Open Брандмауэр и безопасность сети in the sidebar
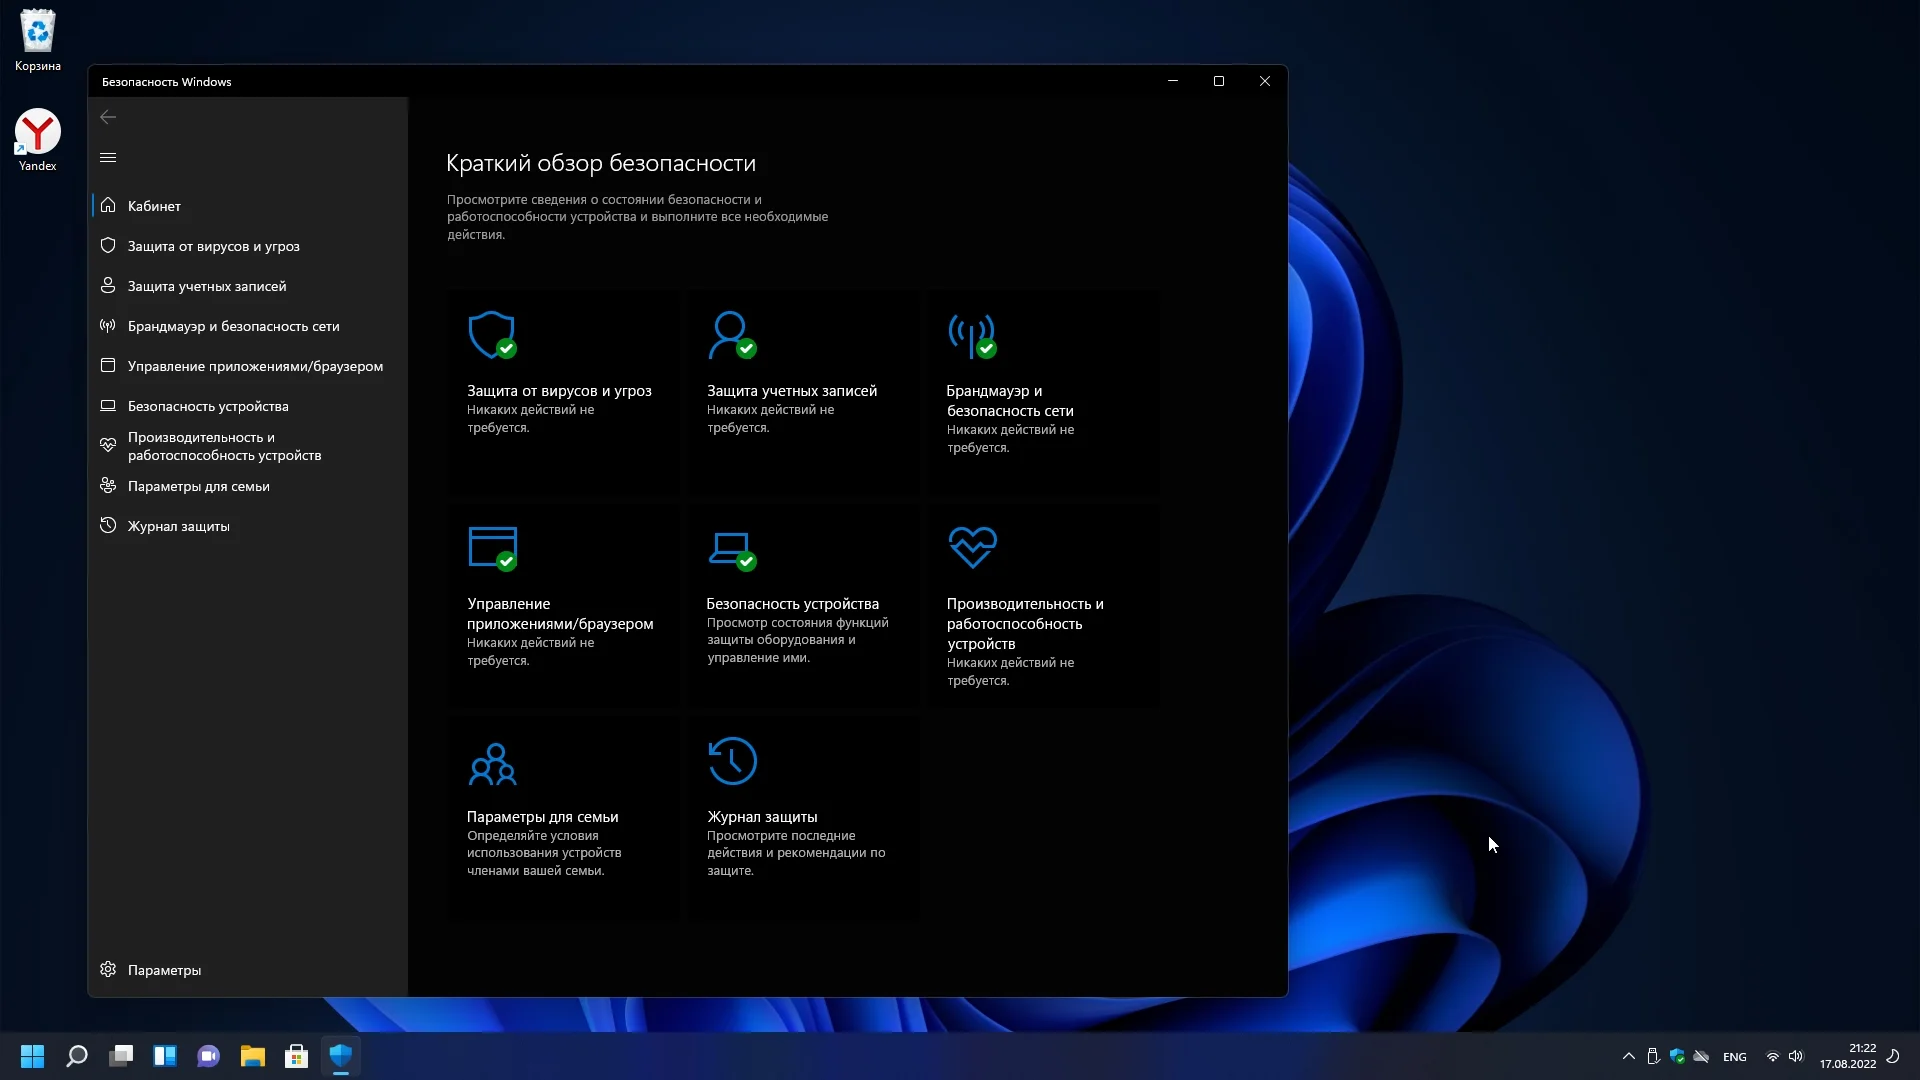The width and height of the screenshot is (1920, 1080). (233, 326)
